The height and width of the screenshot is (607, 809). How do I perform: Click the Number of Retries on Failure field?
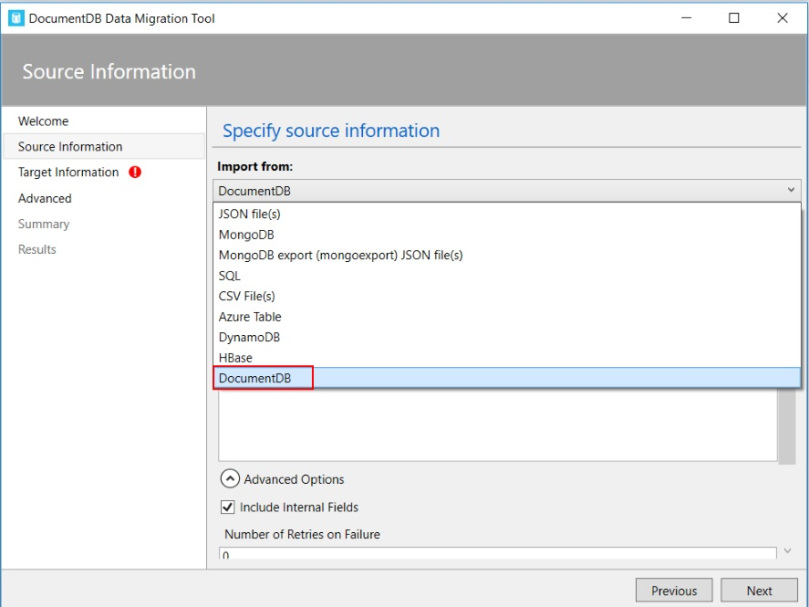click(497, 554)
